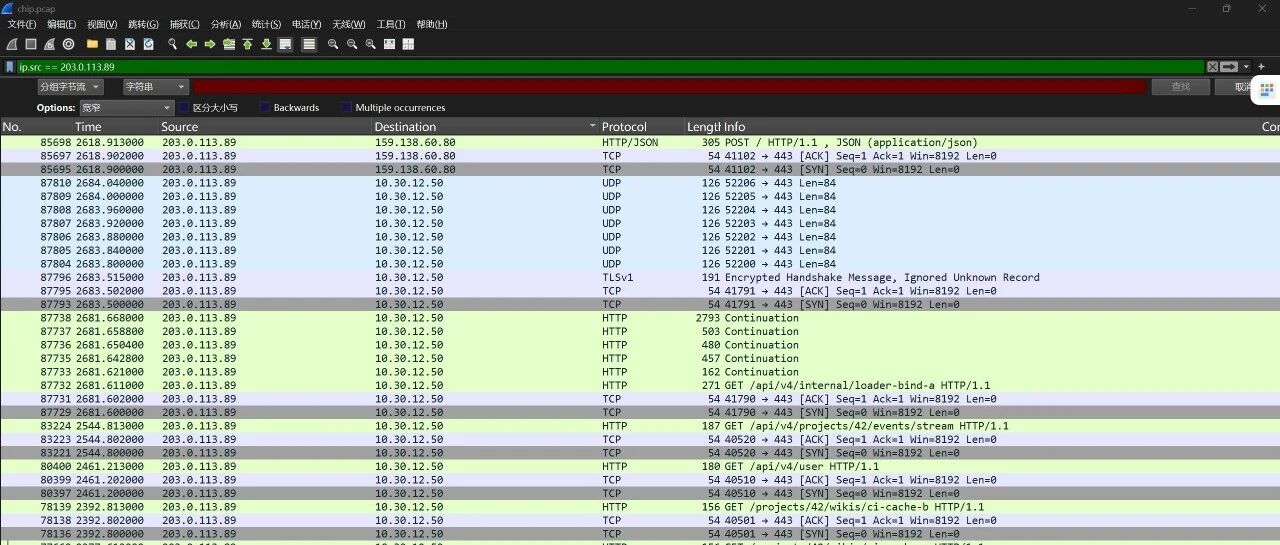Screen dimensions: 1280x545
Task: Close this capture file icon
Action: coord(130,44)
